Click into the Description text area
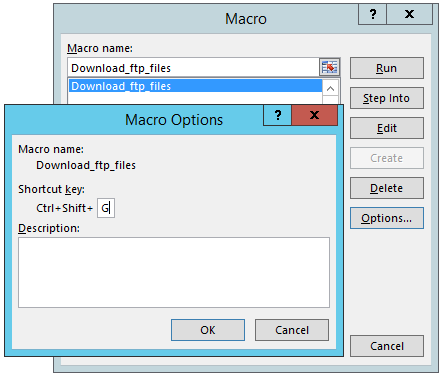The height and width of the screenshot is (377, 444). tap(174, 272)
